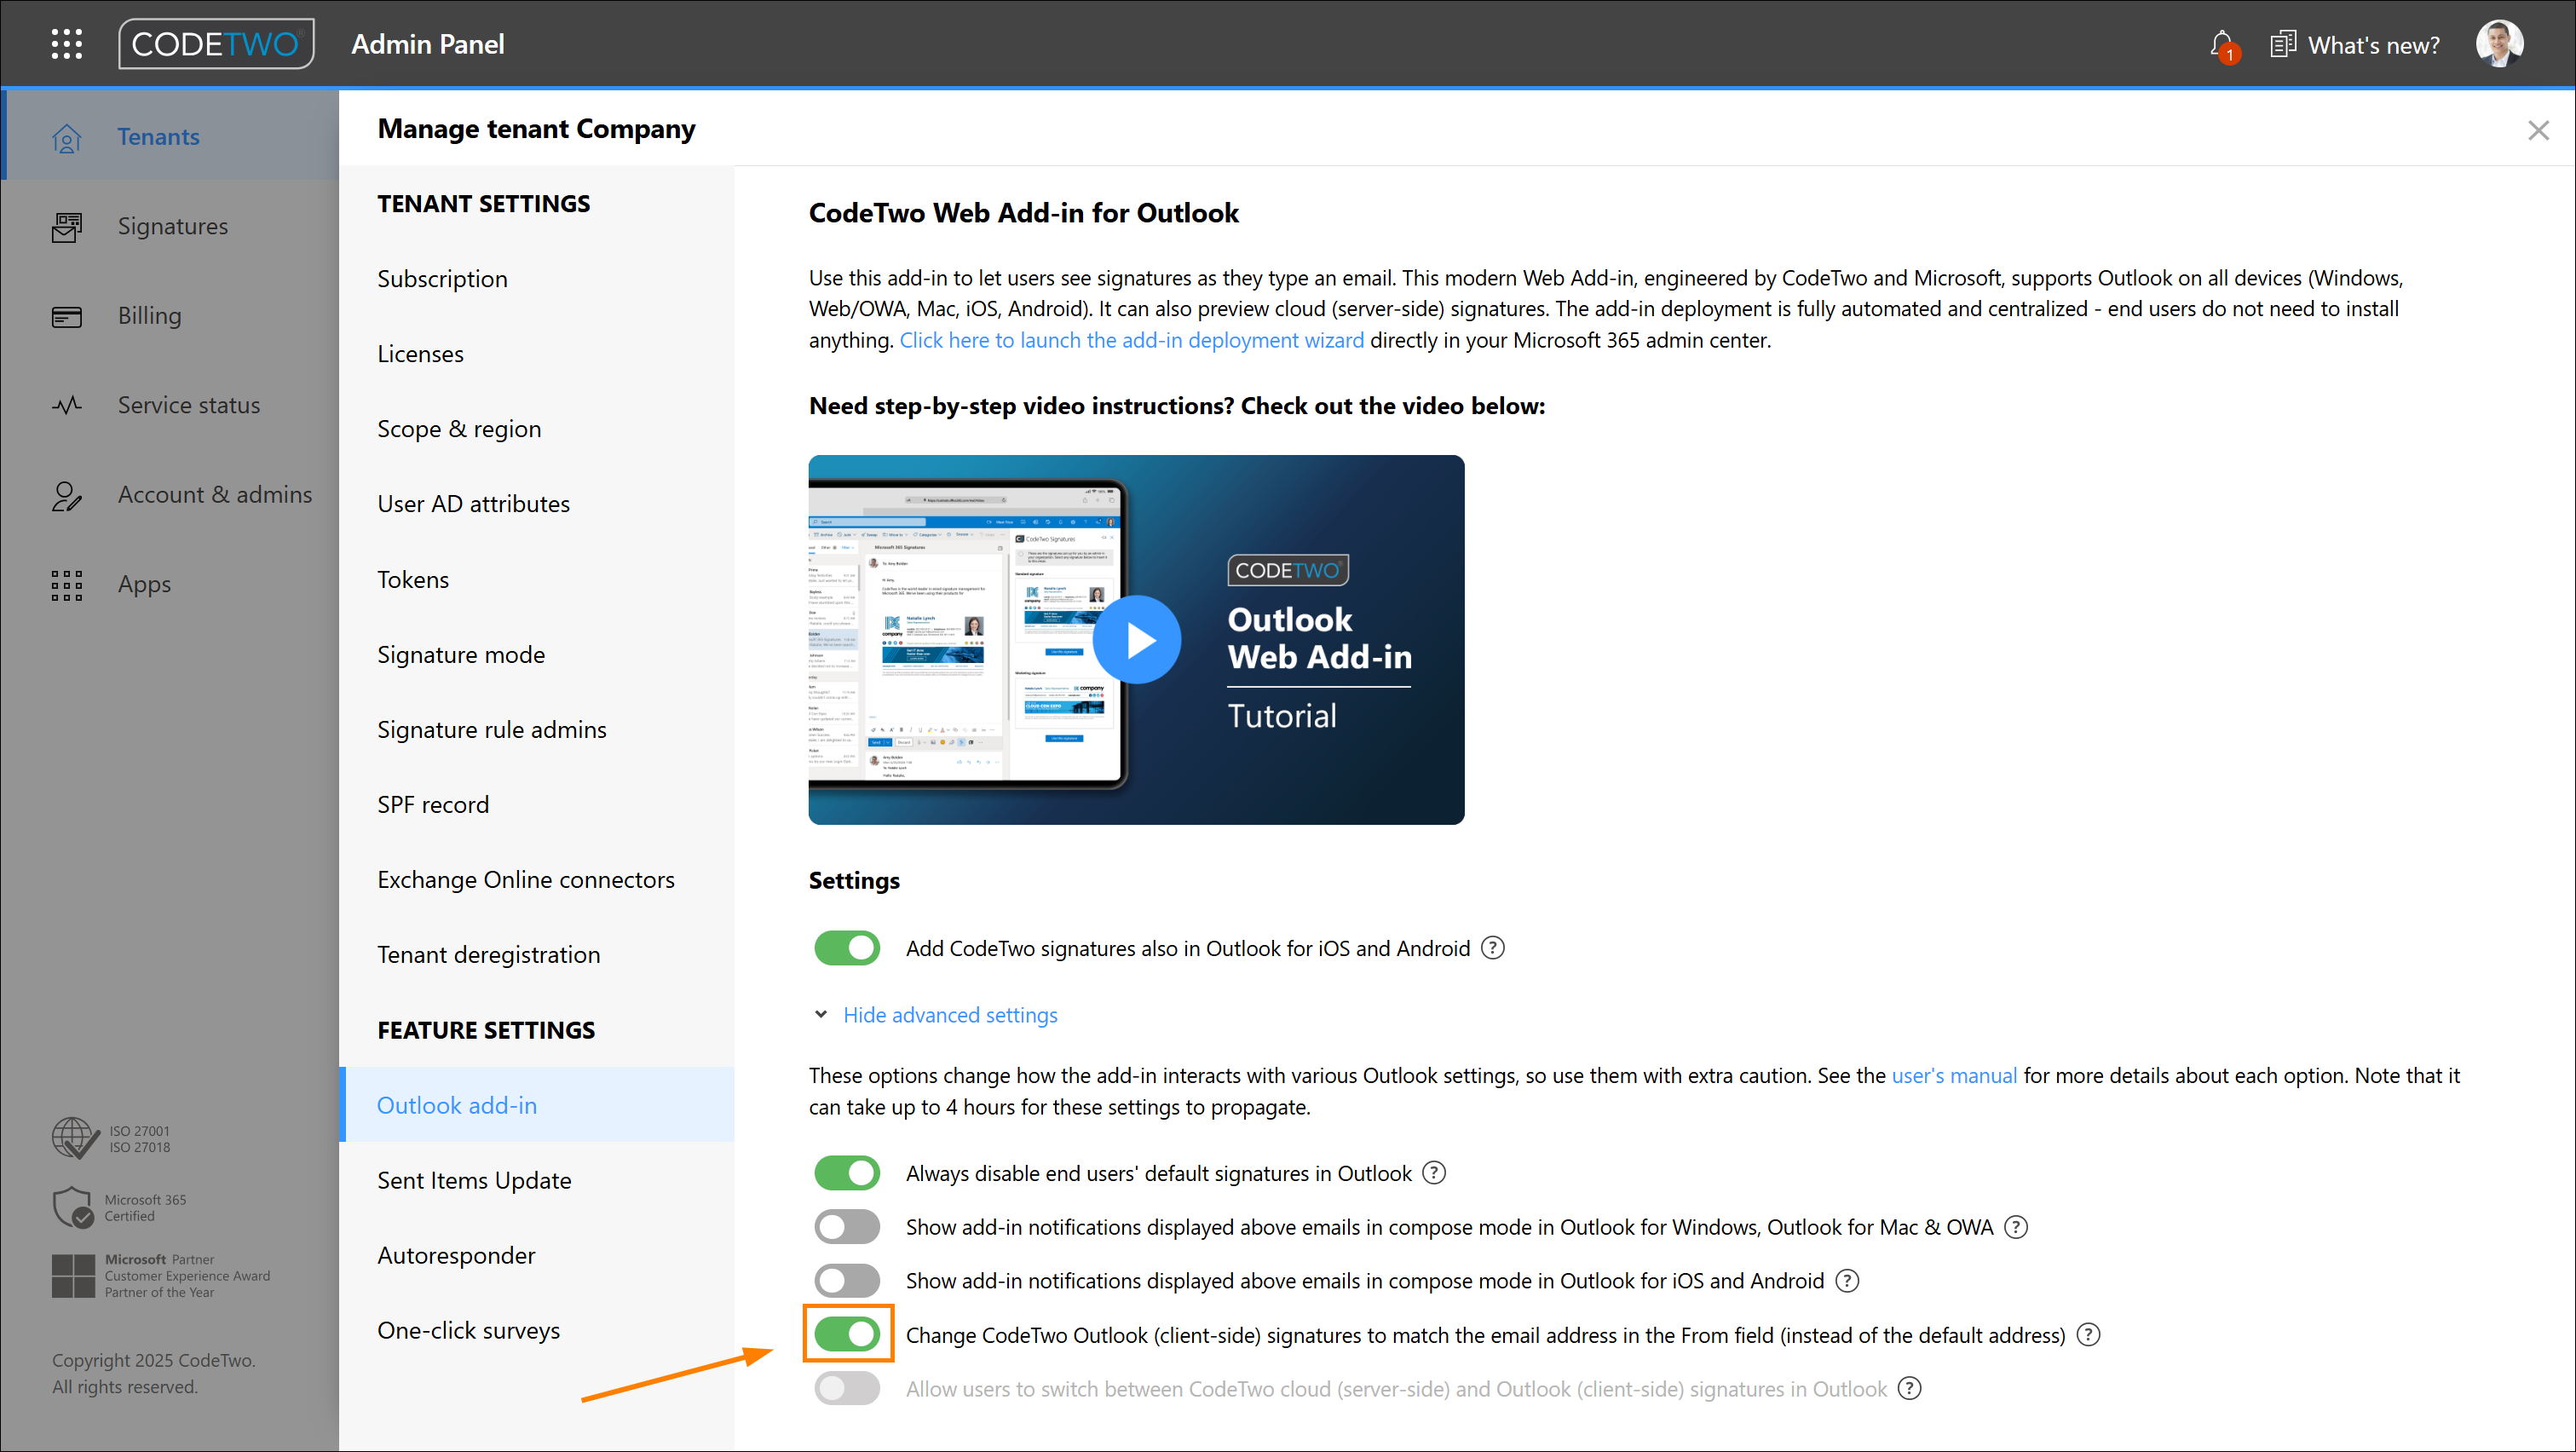Click the add-in deployment wizard link
Screen dimensions: 2576x1452
coord(1131,340)
